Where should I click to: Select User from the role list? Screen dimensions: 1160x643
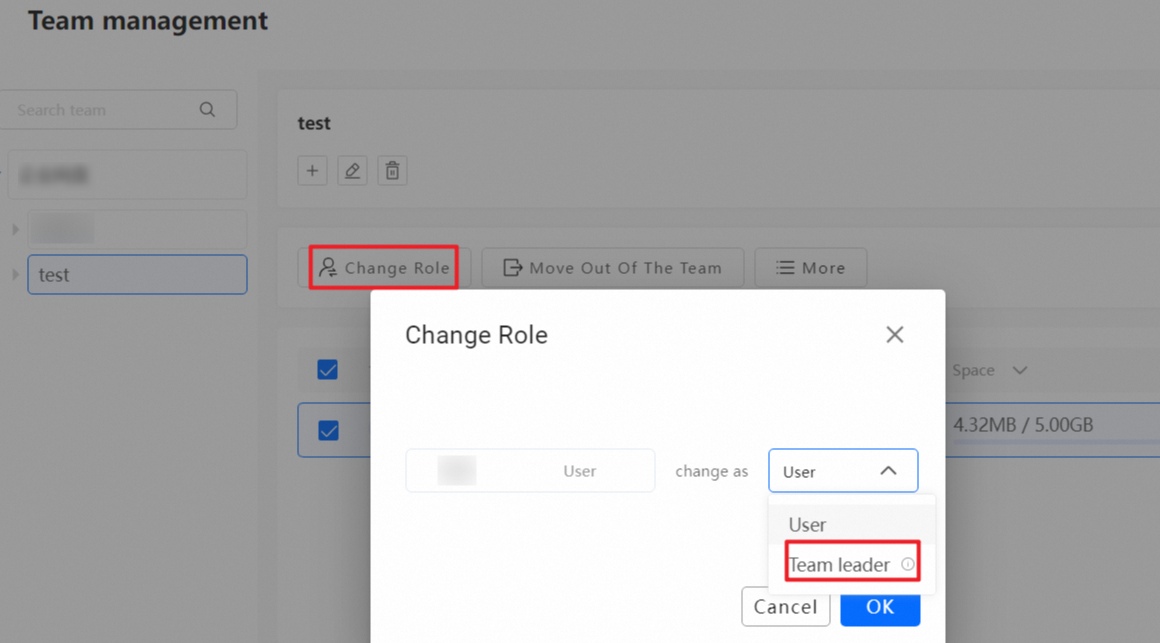pyautogui.click(x=808, y=524)
